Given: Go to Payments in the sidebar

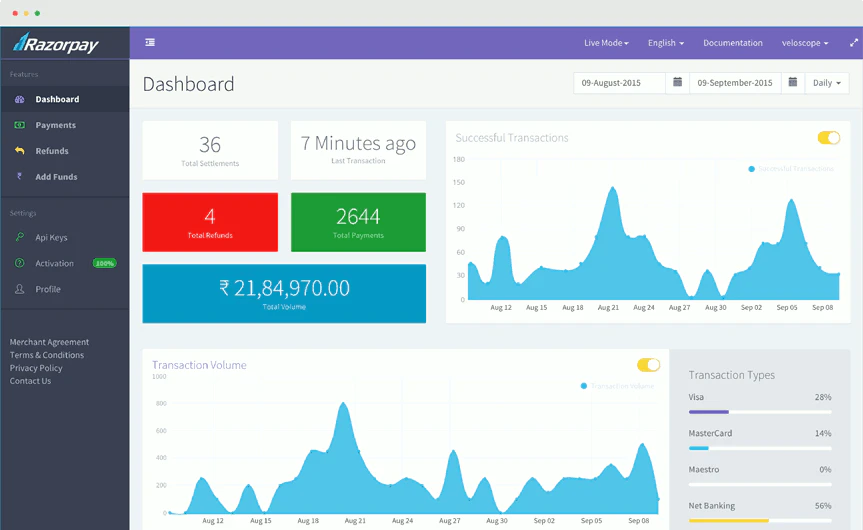Looking at the screenshot, I should [65, 125].
